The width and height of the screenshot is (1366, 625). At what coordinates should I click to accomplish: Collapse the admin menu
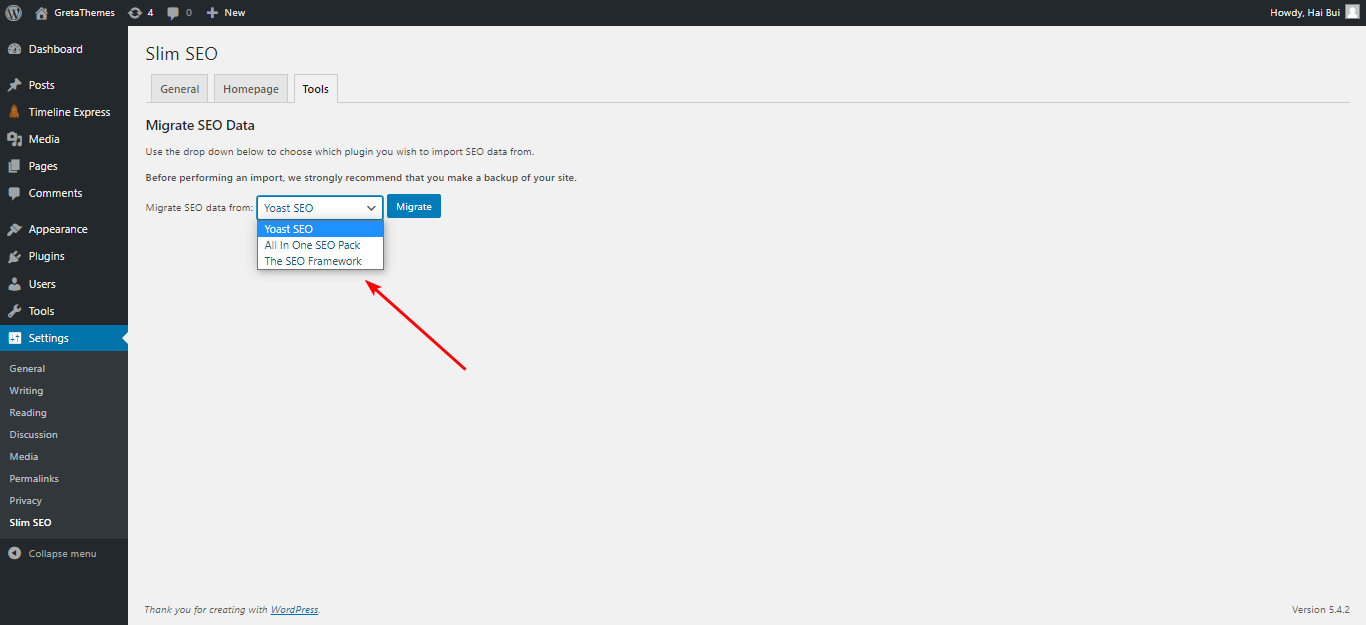click(62, 552)
